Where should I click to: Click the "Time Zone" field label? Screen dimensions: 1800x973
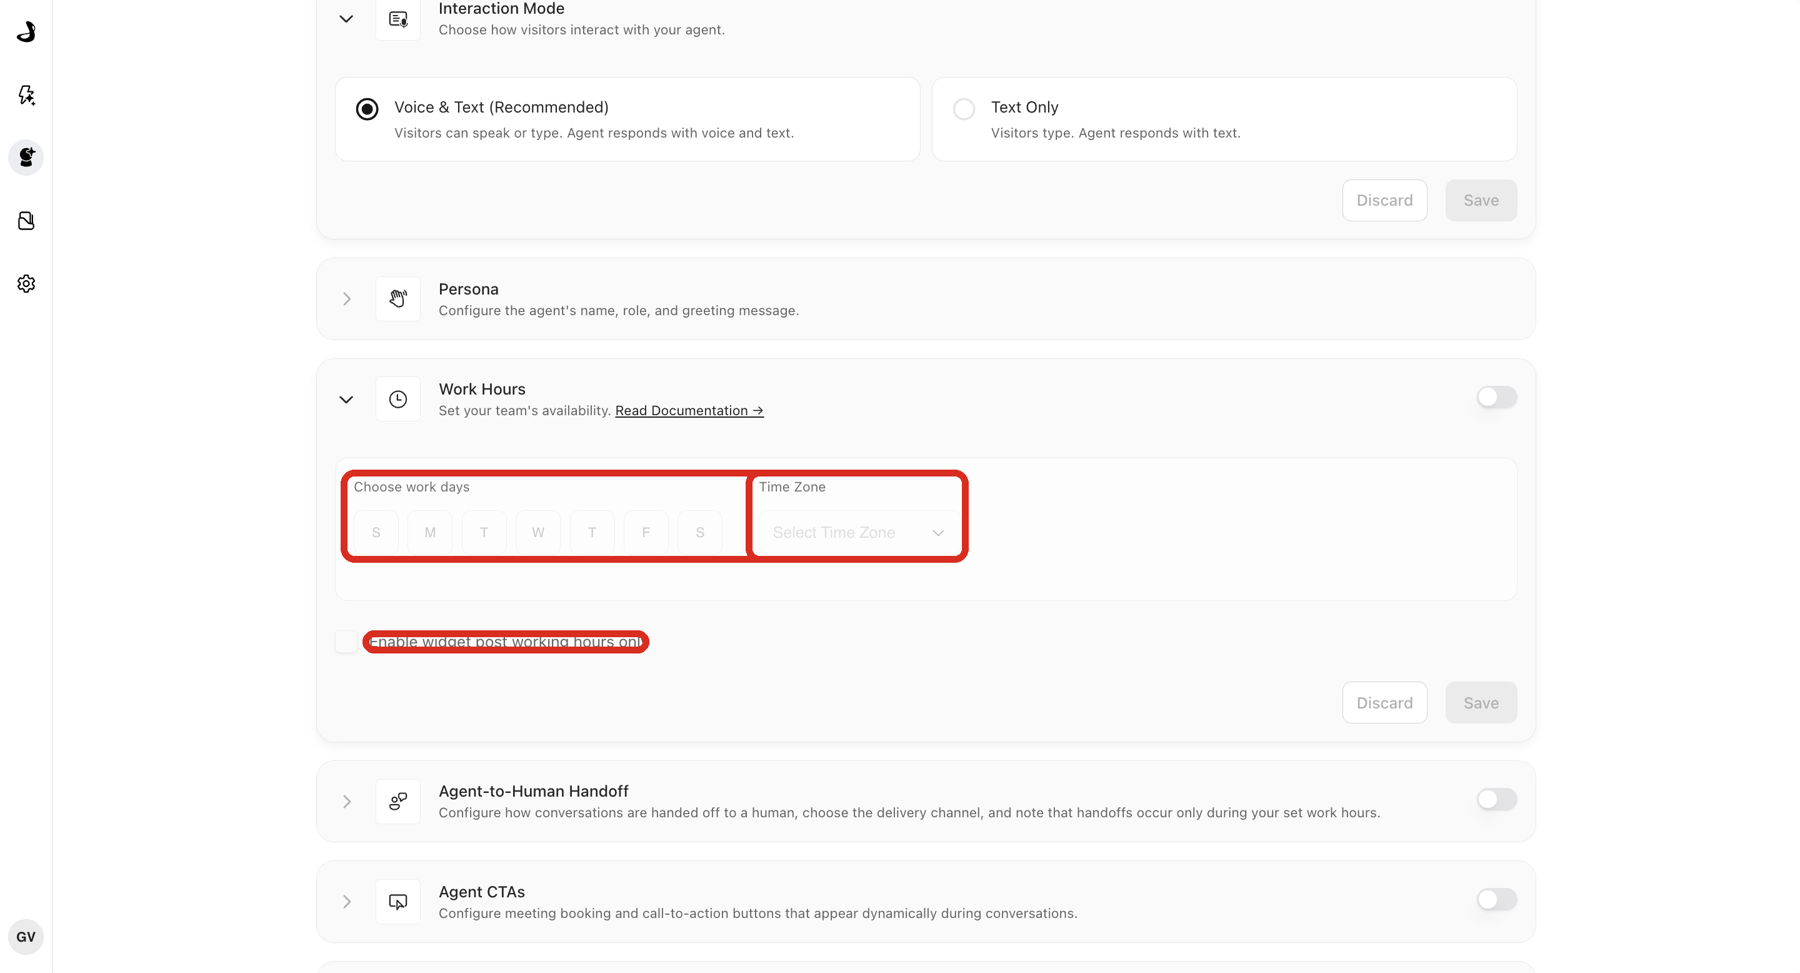792,487
